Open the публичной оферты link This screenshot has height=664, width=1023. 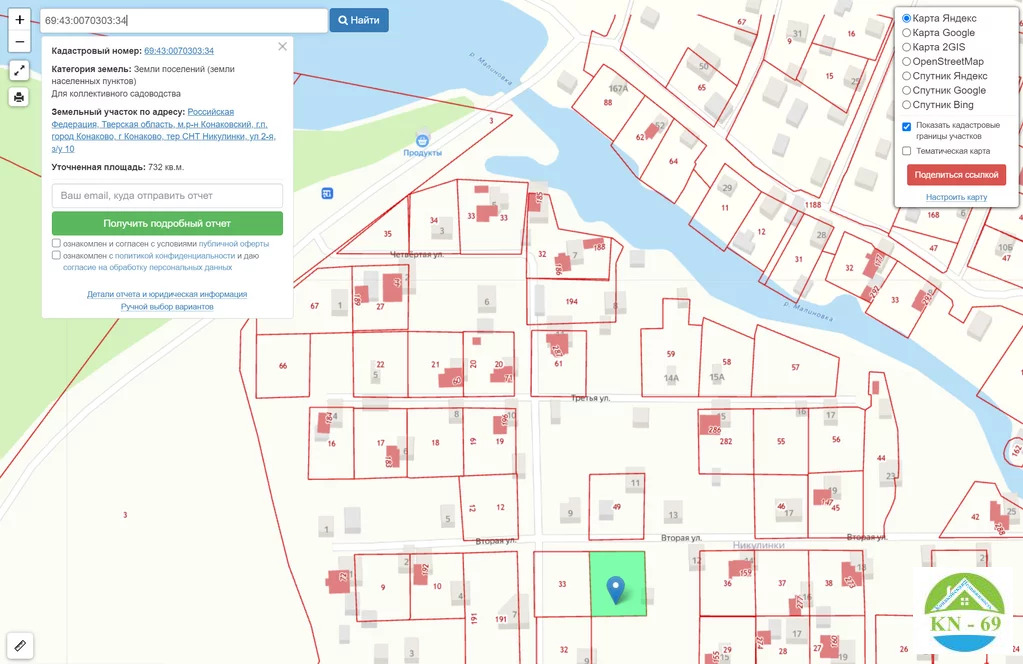(234, 244)
